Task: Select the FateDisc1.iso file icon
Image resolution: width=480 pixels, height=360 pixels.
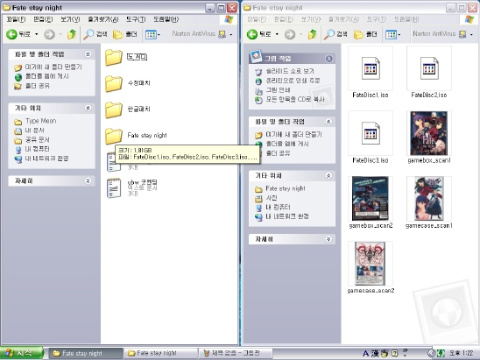Action: [x=370, y=68]
